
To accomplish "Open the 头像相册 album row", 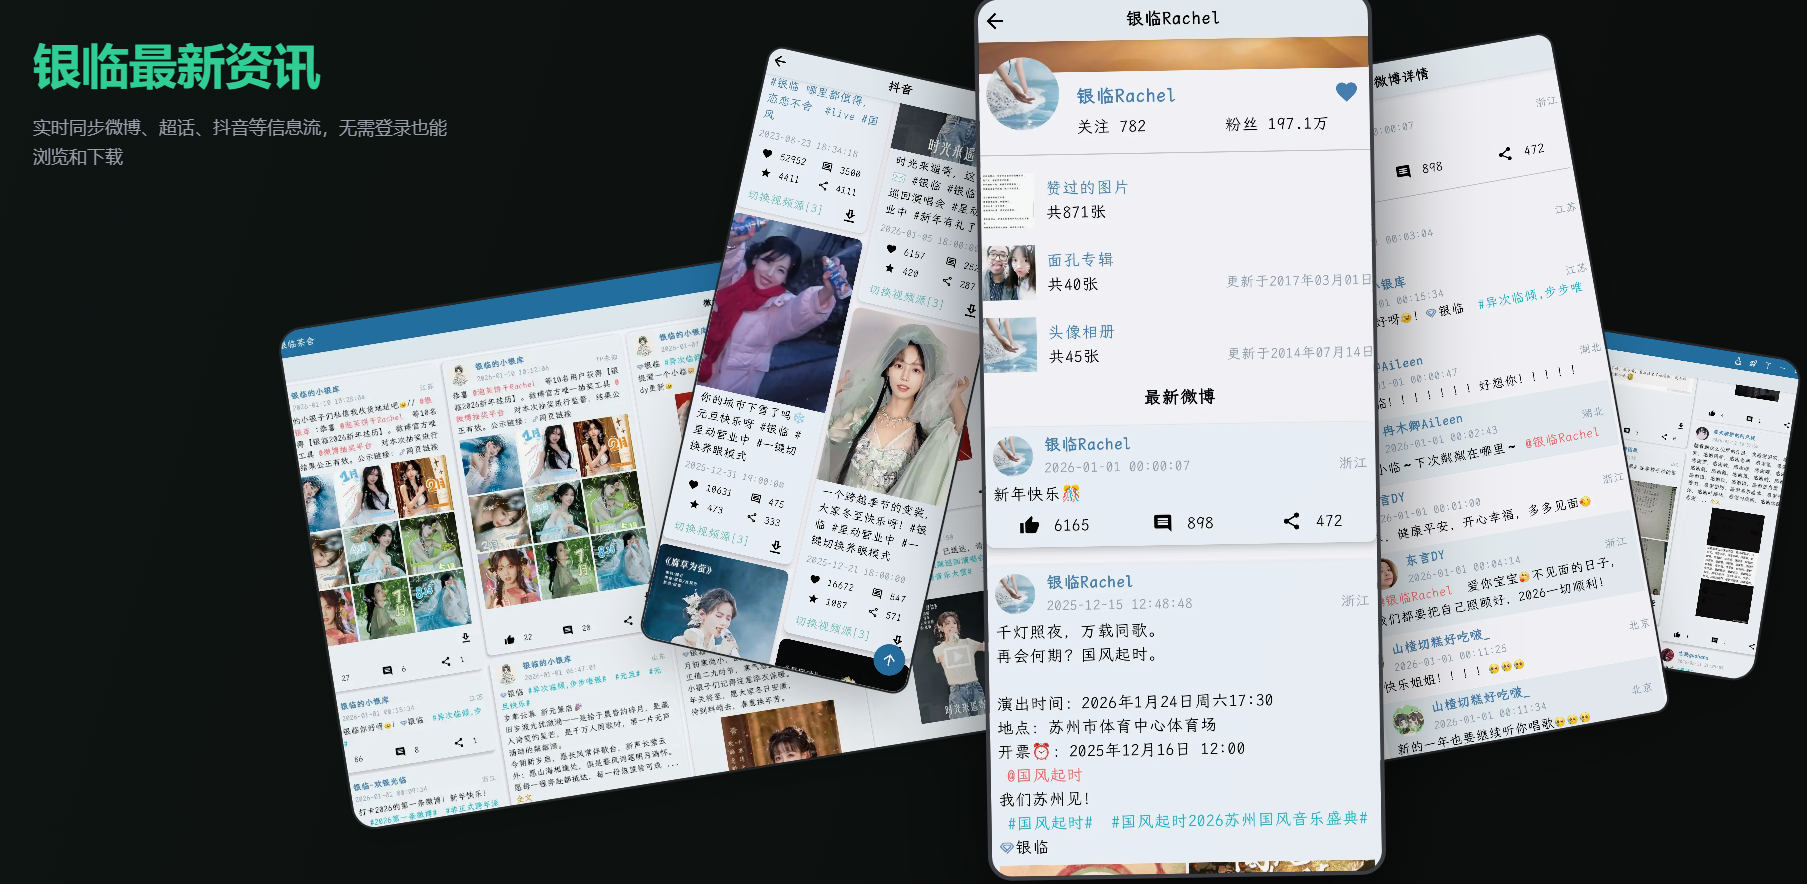I will click(x=1177, y=344).
